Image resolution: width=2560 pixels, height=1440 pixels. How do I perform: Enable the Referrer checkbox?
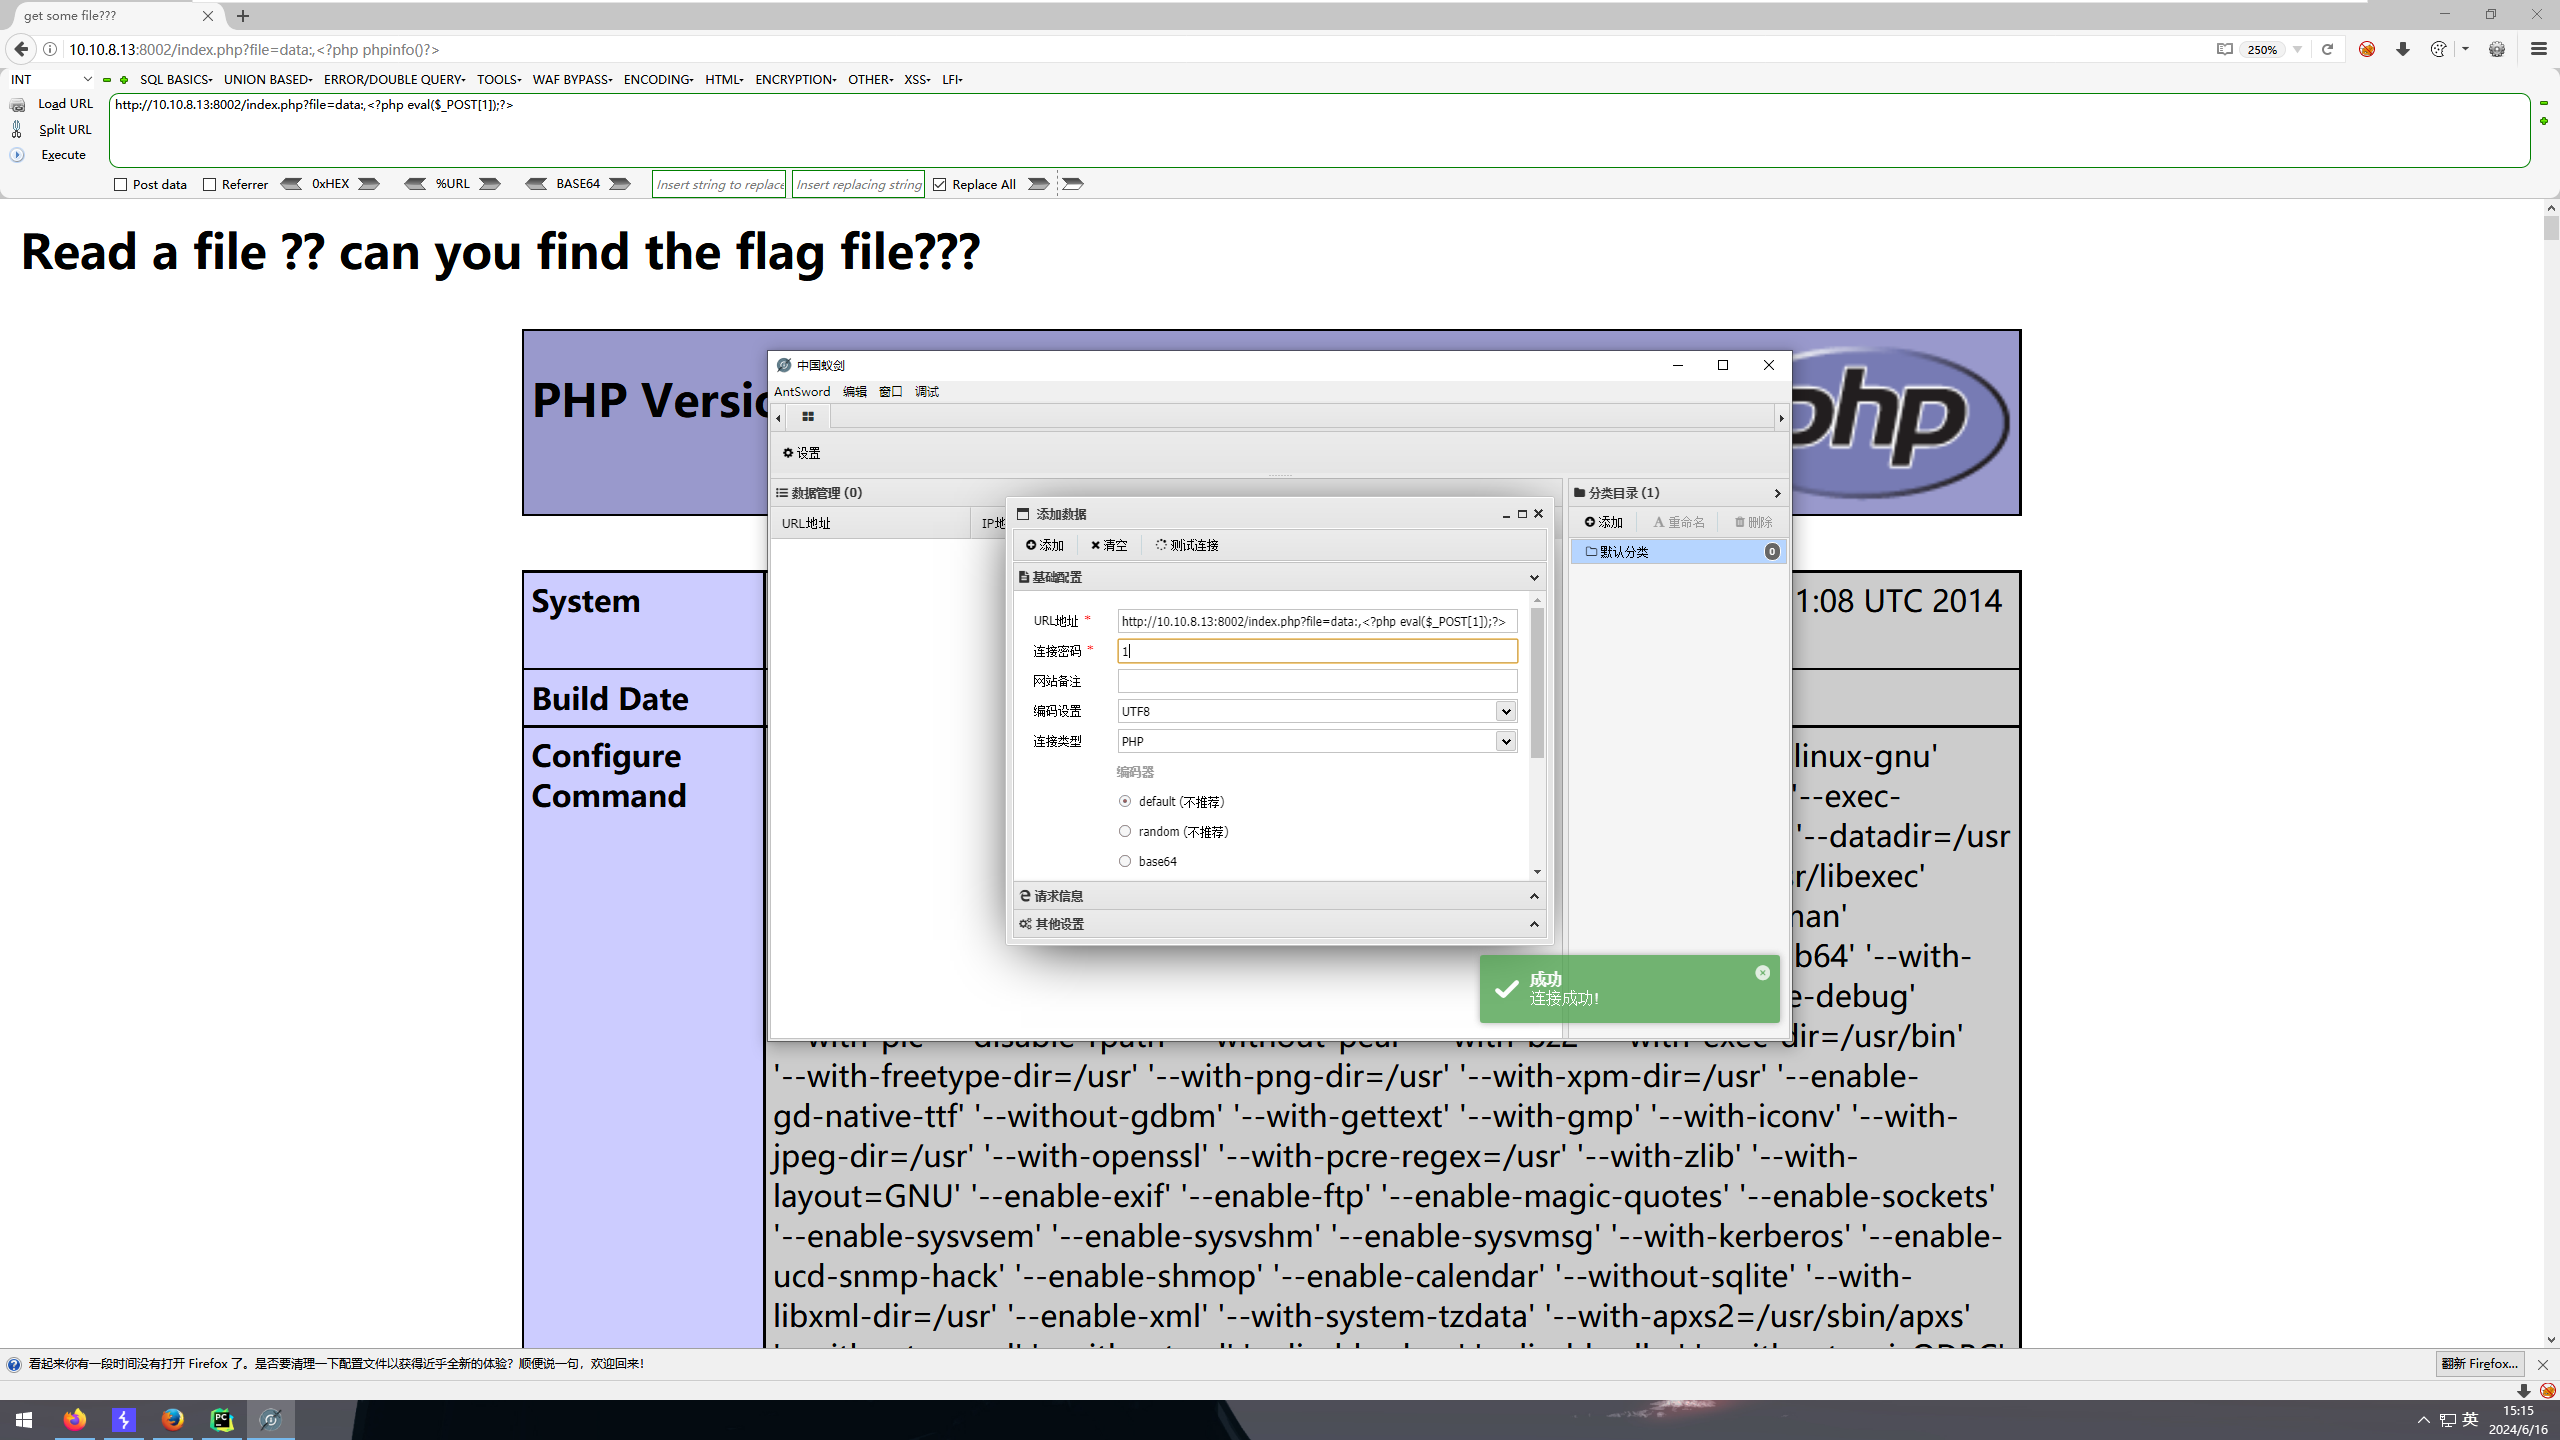(x=210, y=185)
